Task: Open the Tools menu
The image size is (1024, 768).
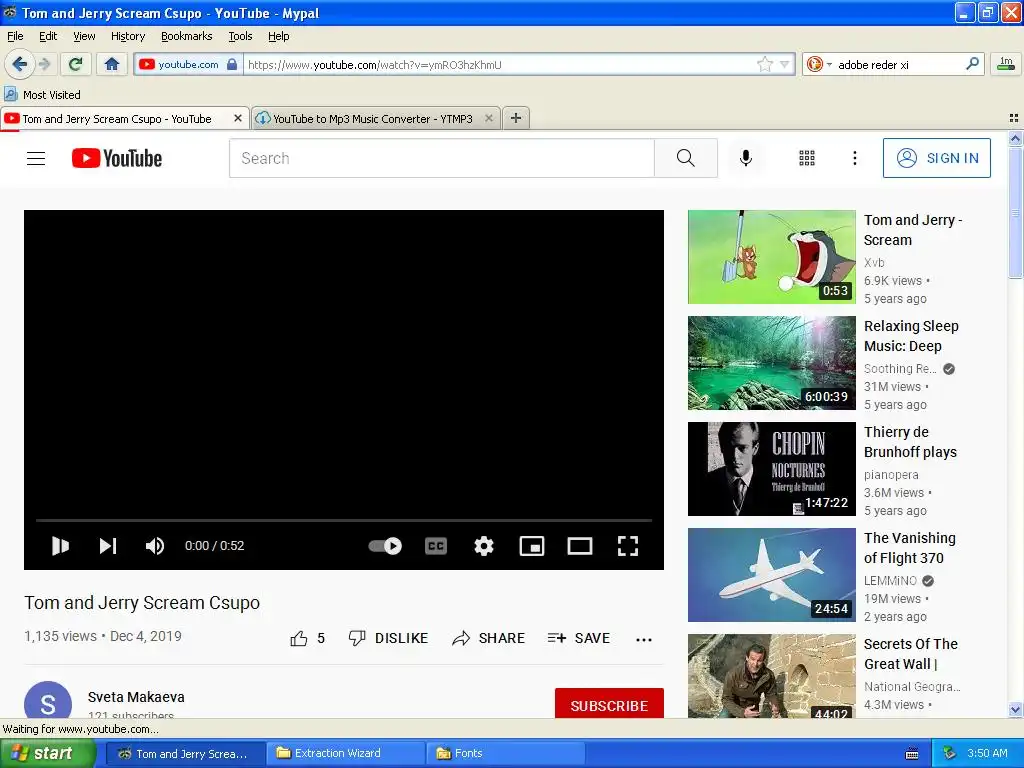Action: (x=240, y=36)
